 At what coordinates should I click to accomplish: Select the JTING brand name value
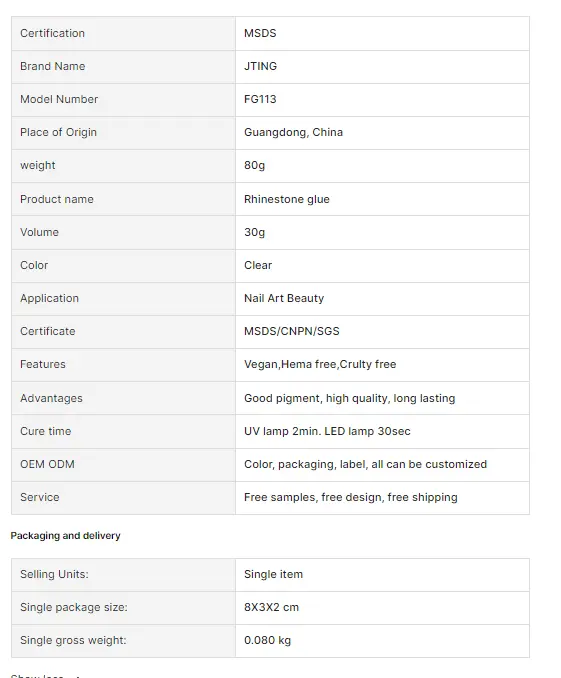(x=260, y=66)
